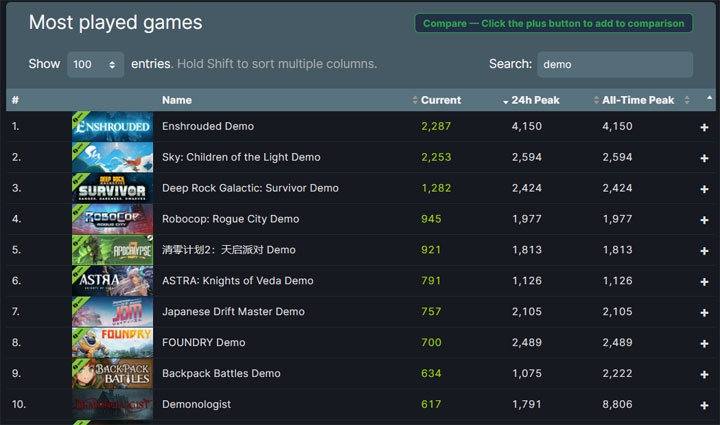This screenshot has height=425, width=720.
Task: Open Demonologist game thumbnail
Action: pos(112,404)
